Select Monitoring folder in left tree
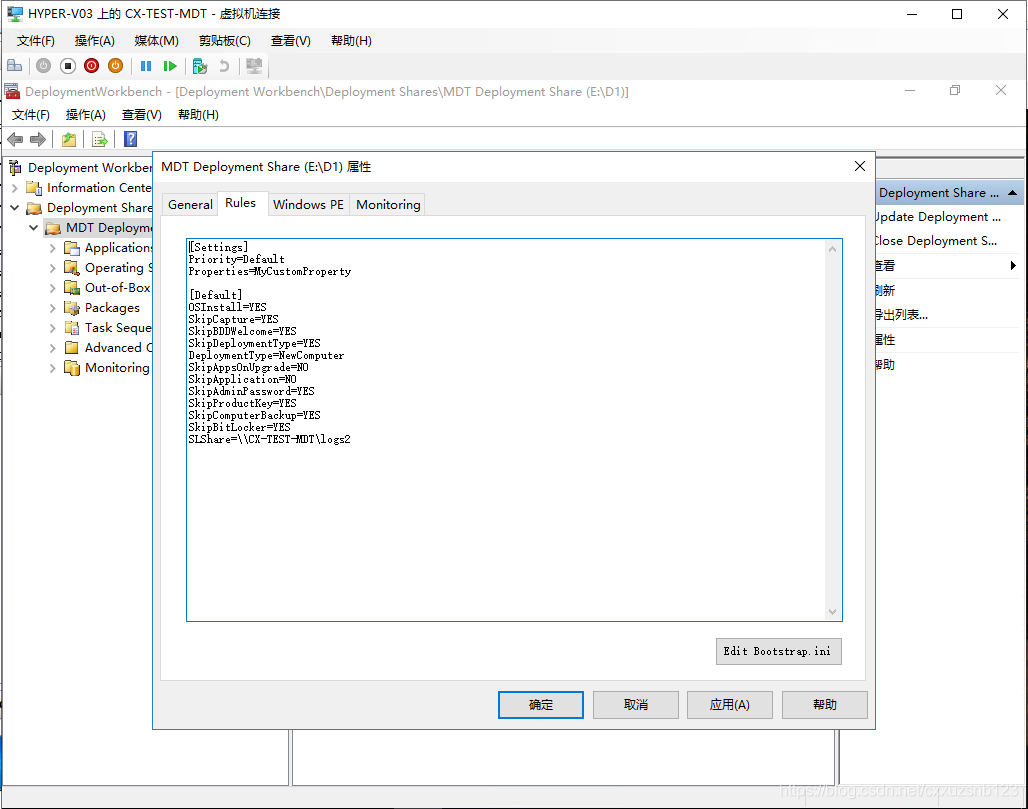This screenshot has width=1028, height=809. [x=107, y=368]
